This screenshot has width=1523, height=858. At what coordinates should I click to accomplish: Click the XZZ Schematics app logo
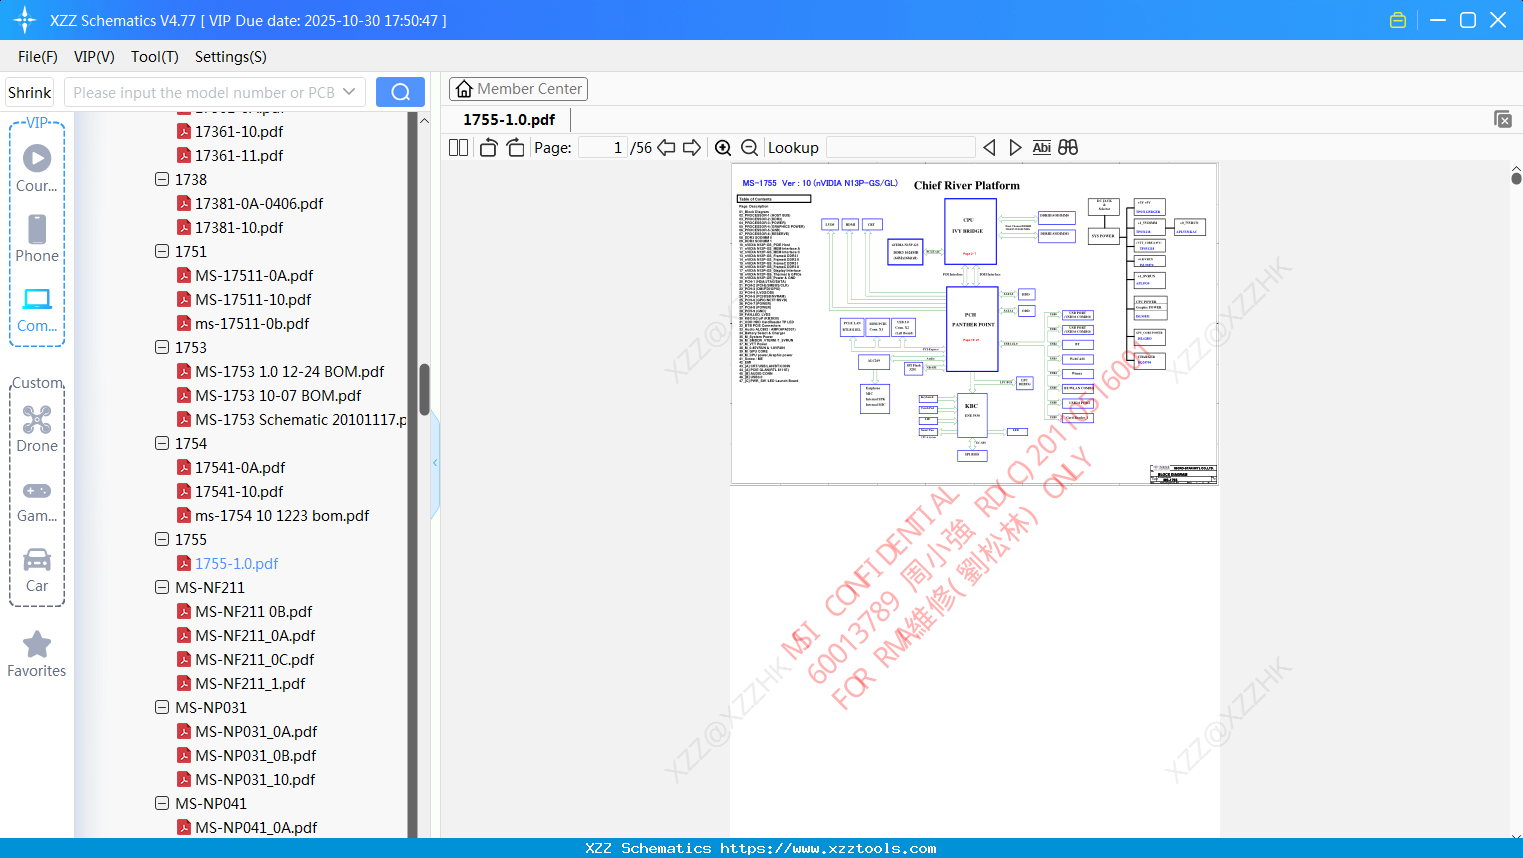[25, 20]
